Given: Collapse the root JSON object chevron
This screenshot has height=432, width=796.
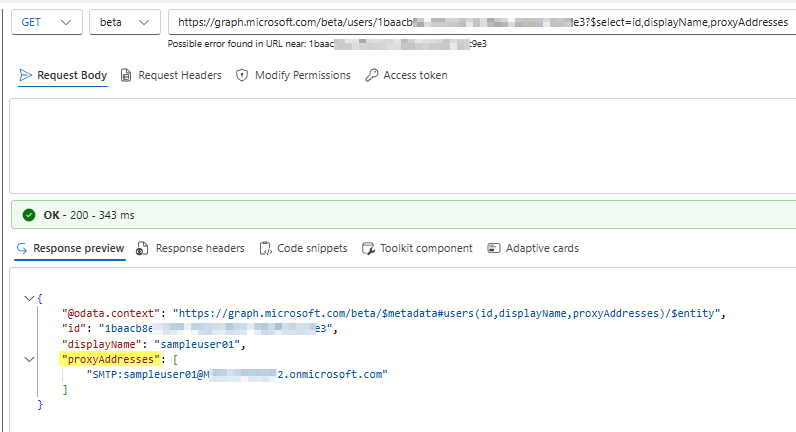Looking at the screenshot, I should [29, 298].
